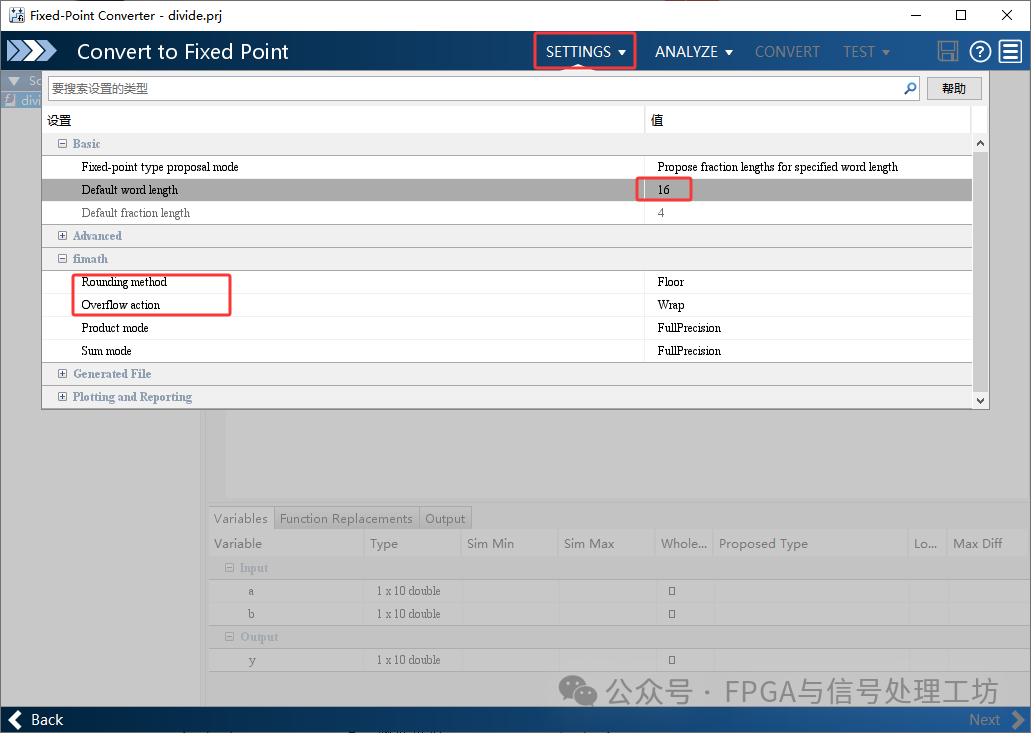Click the Back button
Viewport: 1031px width, 733px height.
coord(36,720)
